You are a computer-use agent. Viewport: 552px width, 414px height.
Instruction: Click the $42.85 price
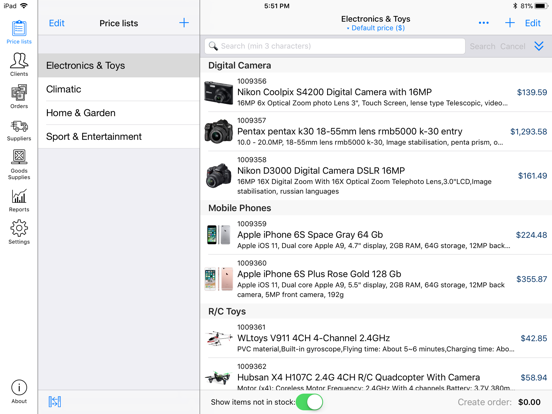pos(534,338)
